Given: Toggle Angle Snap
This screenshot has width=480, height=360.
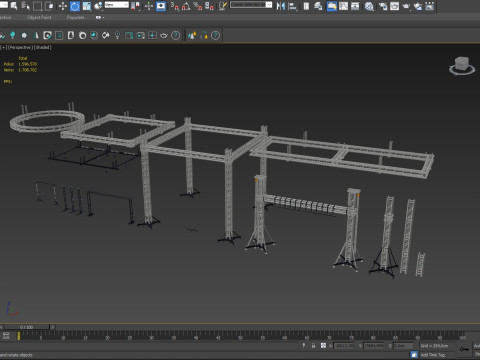Looking at the screenshot, I should [x=186, y=6].
